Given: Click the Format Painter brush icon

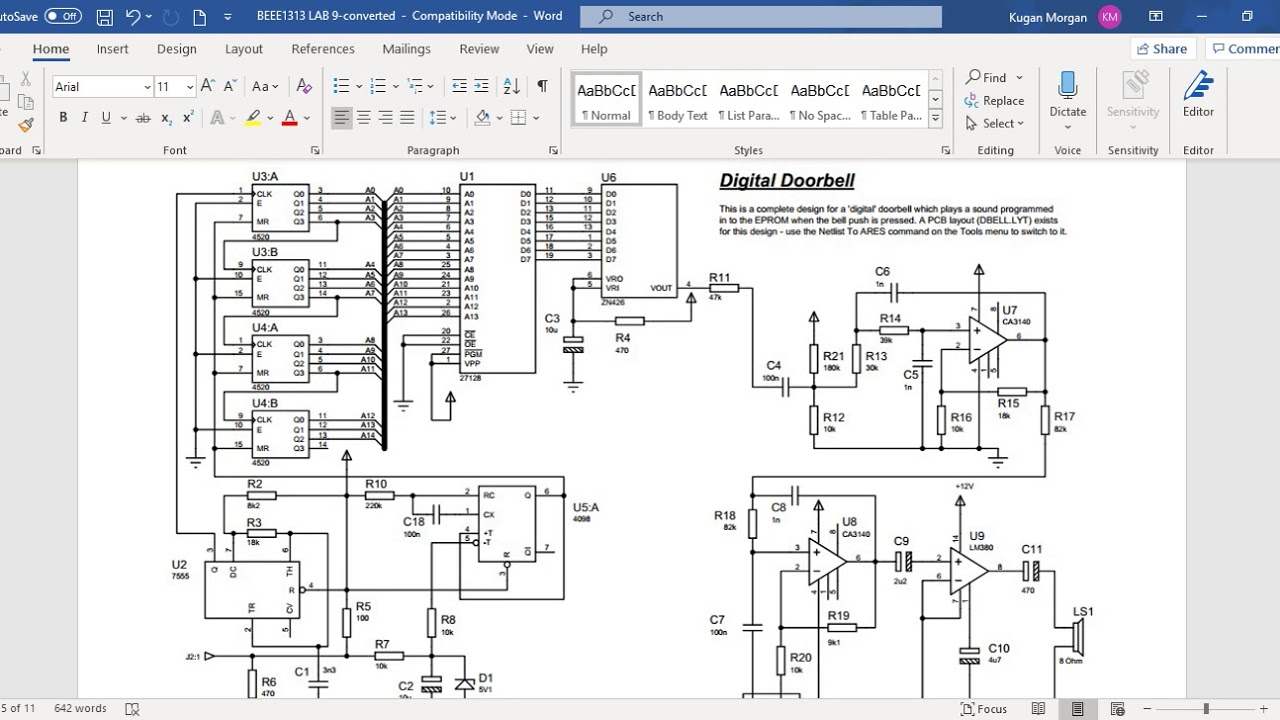Looking at the screenshot, I should click(26, 125).
